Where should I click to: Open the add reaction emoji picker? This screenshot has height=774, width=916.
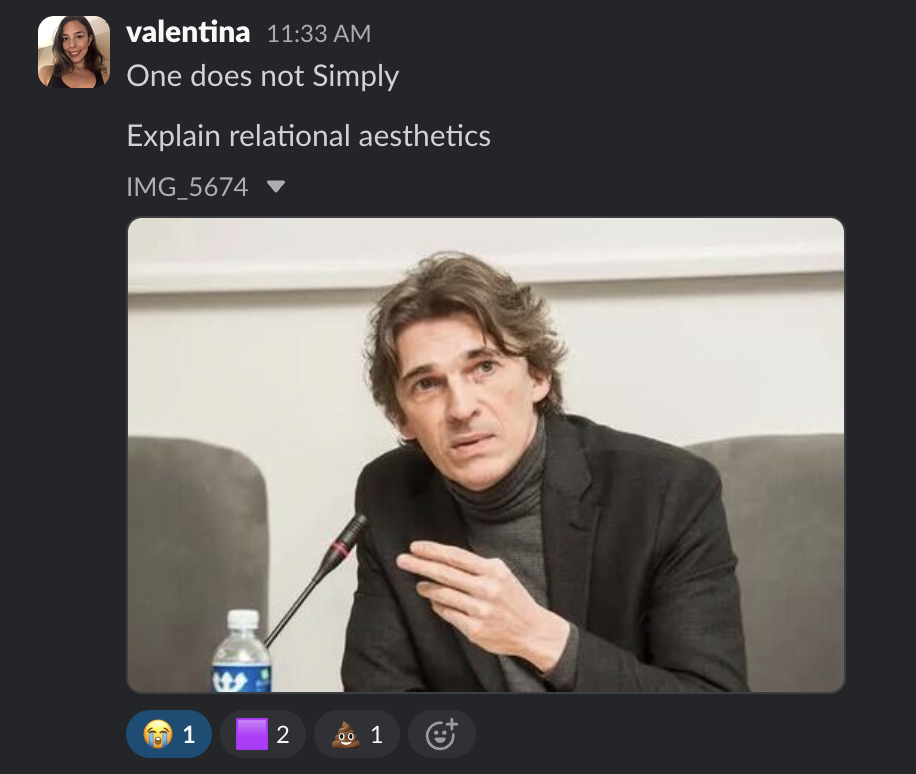coord(441,735)
